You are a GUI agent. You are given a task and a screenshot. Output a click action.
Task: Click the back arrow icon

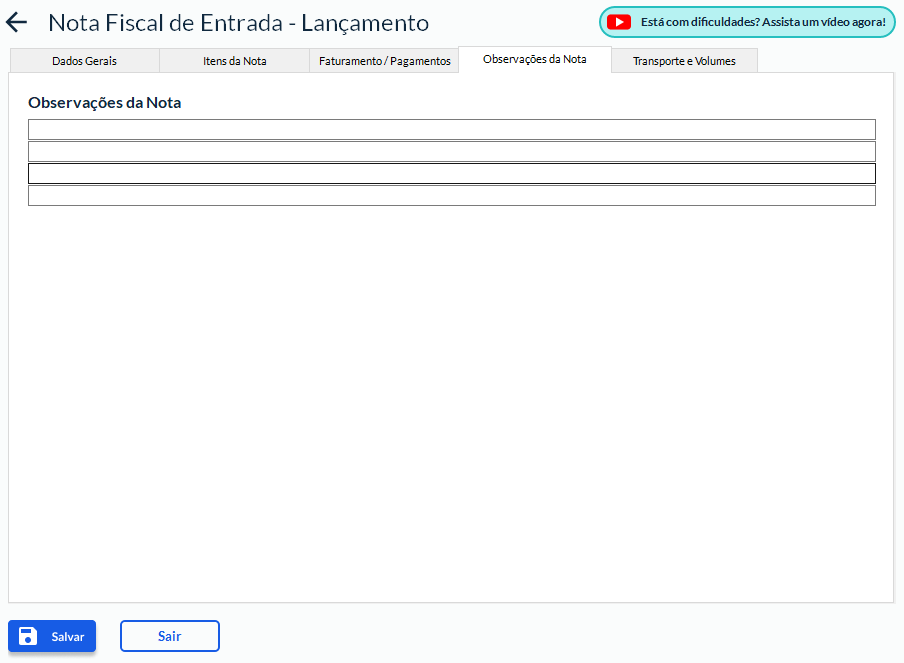click(x=17, y=23)
